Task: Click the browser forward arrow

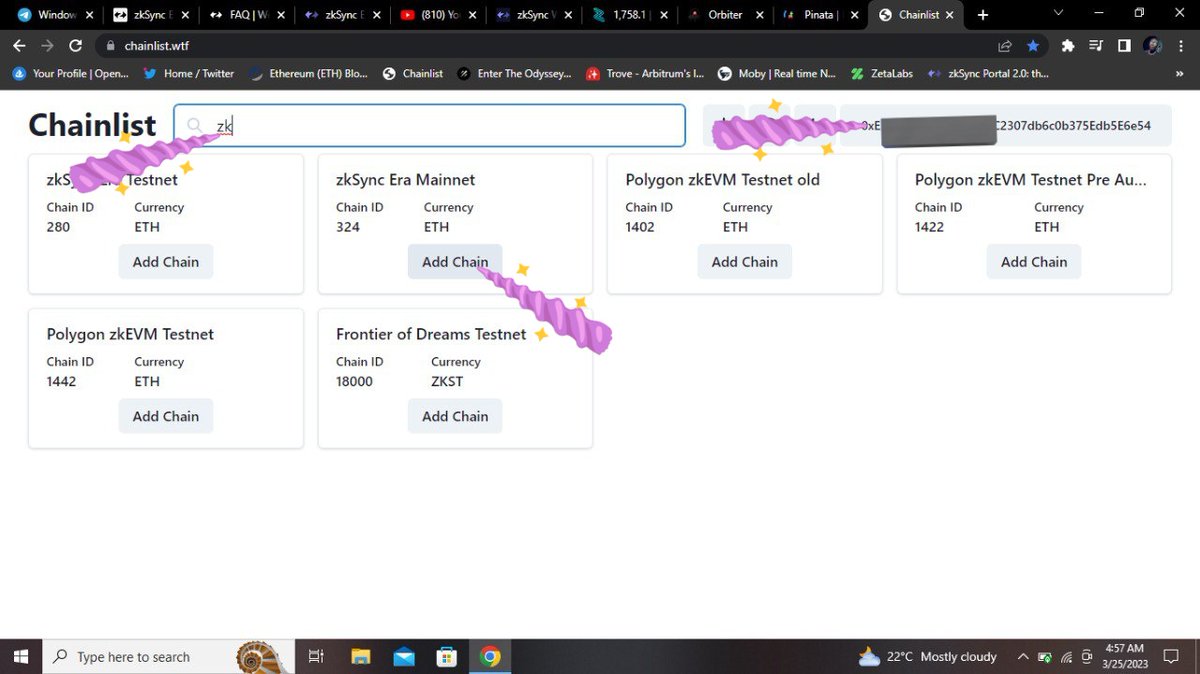Action: pyautogui.click(x=47, y=46)
